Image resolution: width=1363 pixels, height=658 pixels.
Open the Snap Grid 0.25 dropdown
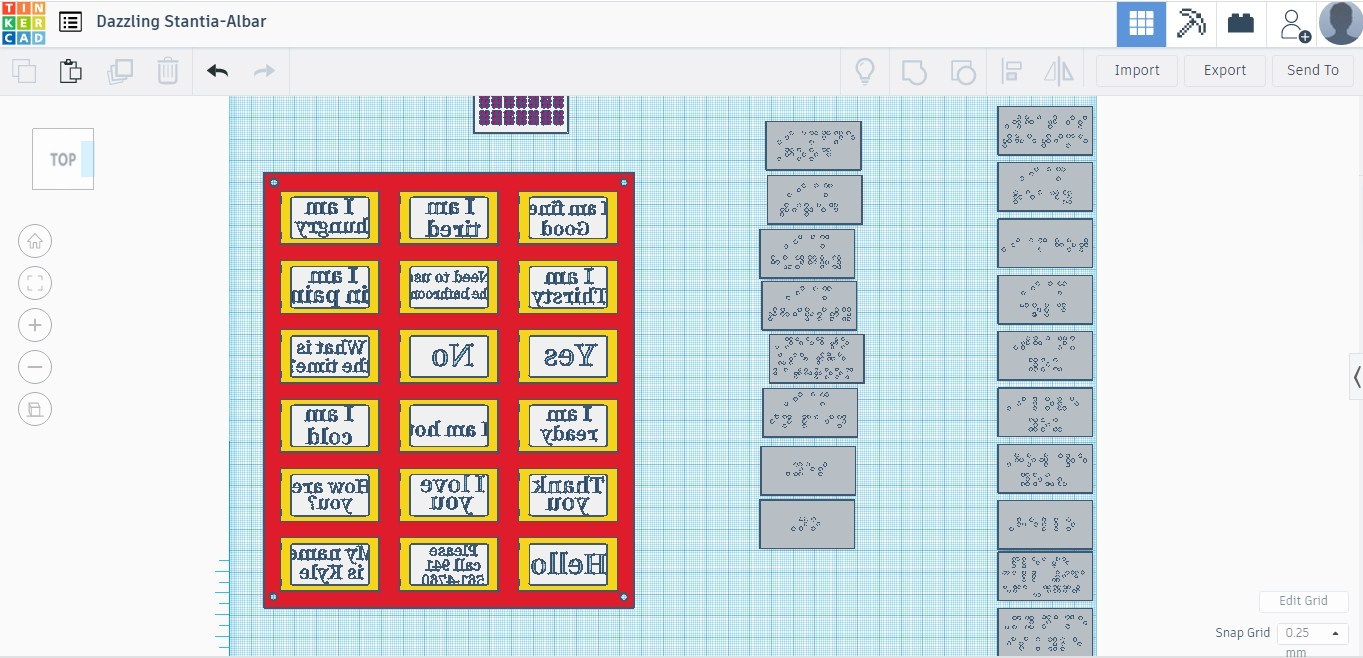tap(1313, 633)
